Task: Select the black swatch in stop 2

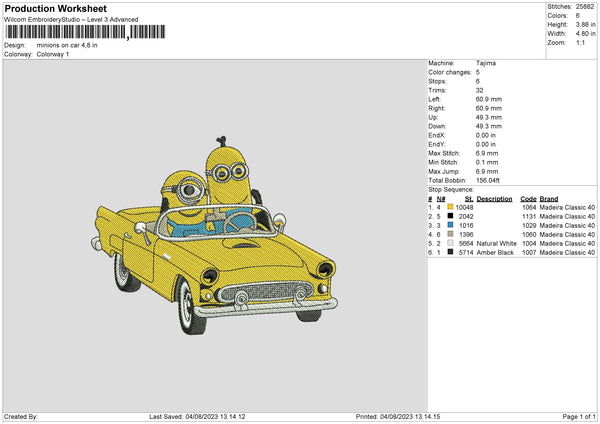Action: tap(450, 216)
